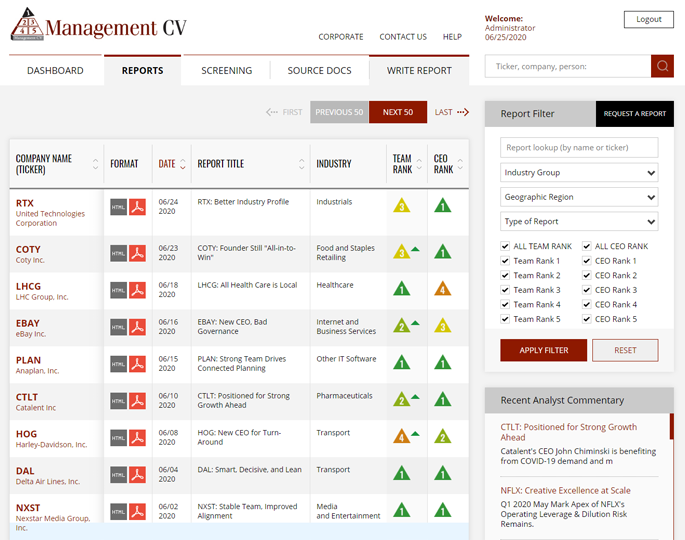Toggle the CEO Rank 1 checkbox
This screenshot has height=540, width=685.
[587, 261]
